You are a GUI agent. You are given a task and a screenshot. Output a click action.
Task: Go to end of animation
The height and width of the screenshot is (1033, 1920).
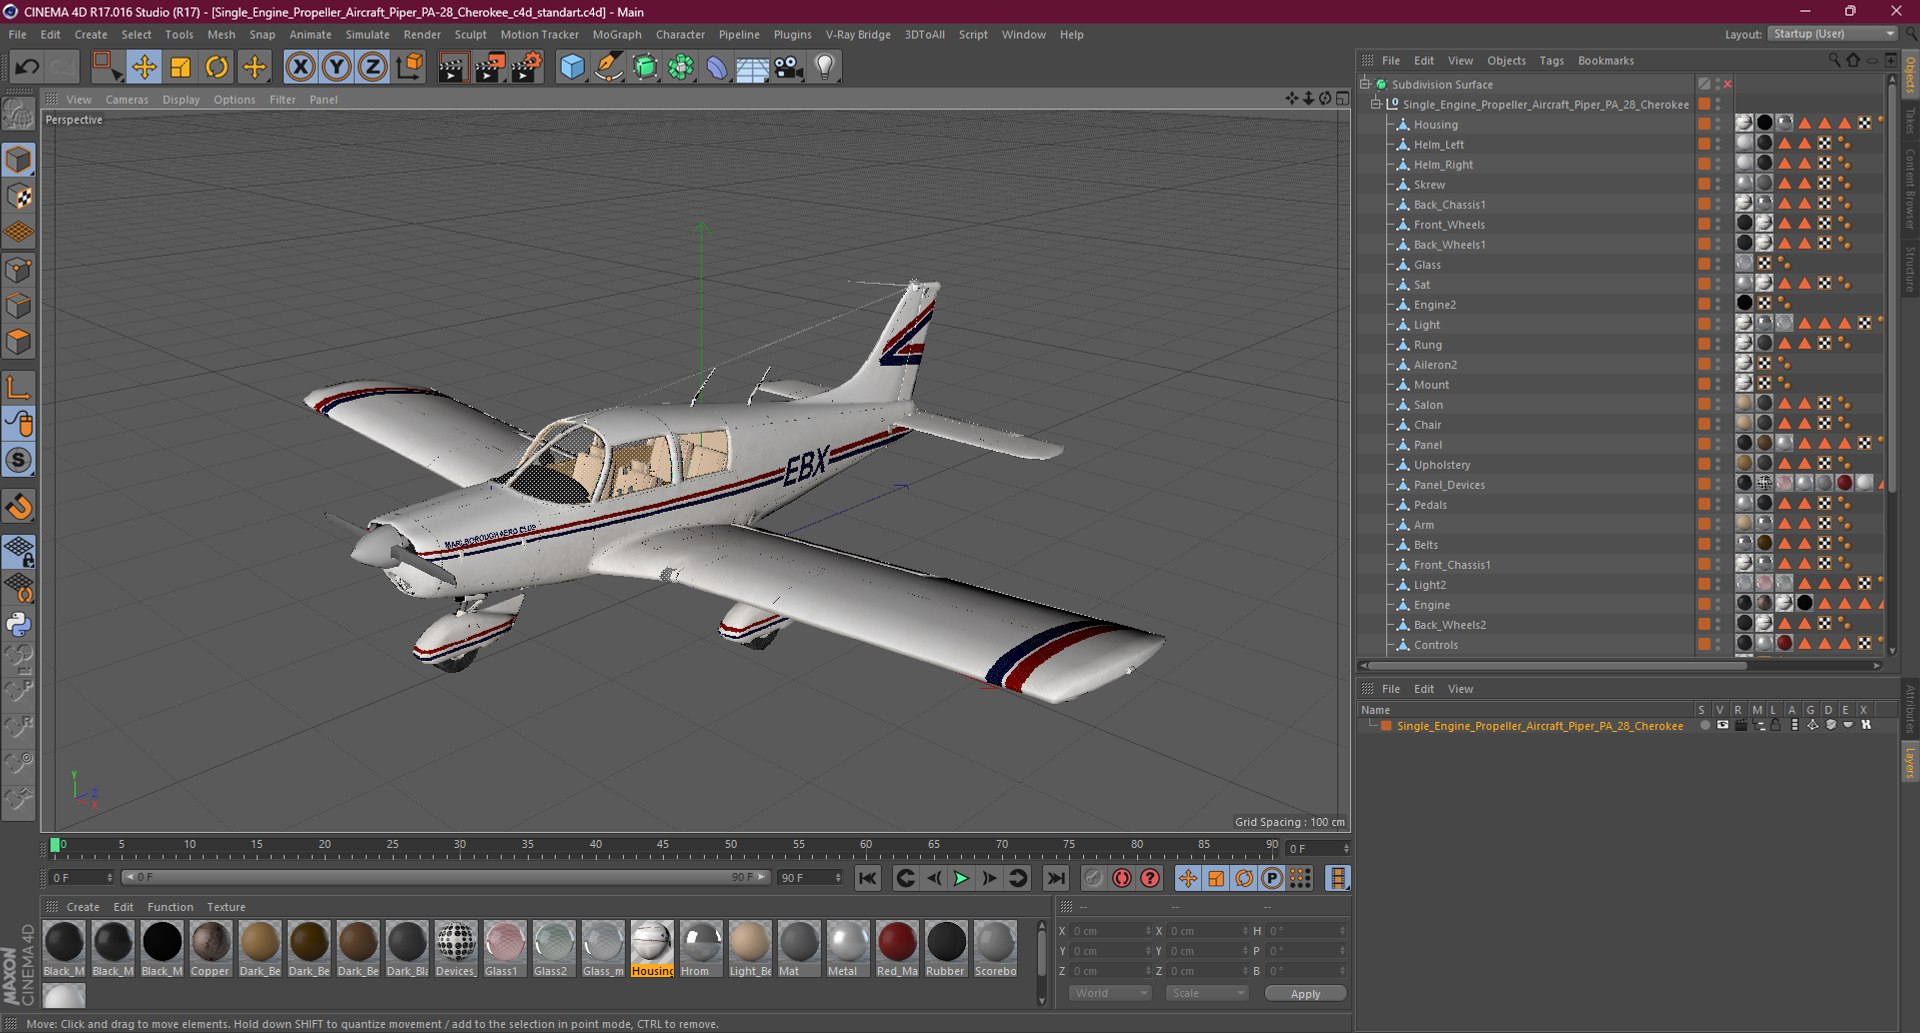(x=1055, y=878)
